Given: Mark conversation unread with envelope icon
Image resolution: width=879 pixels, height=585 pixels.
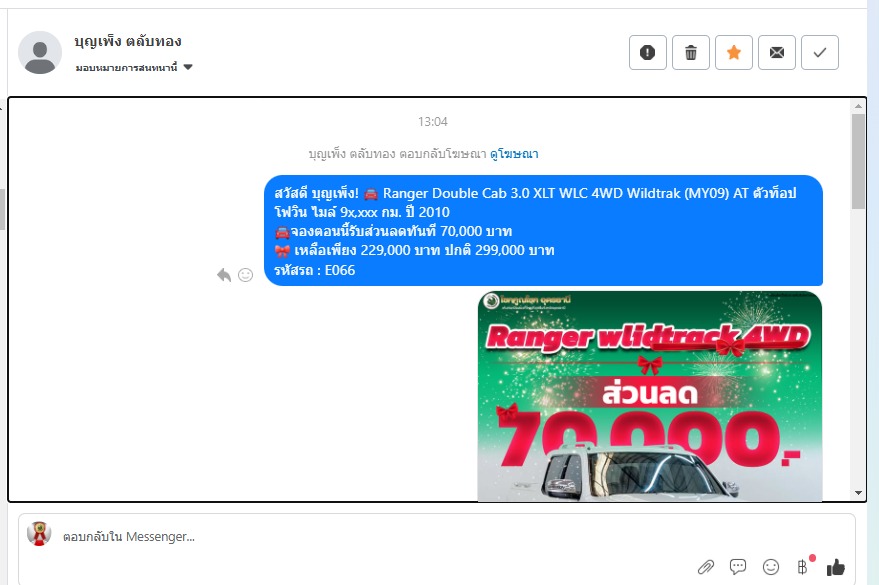Looking at the screenshot, I should [777, 52].
